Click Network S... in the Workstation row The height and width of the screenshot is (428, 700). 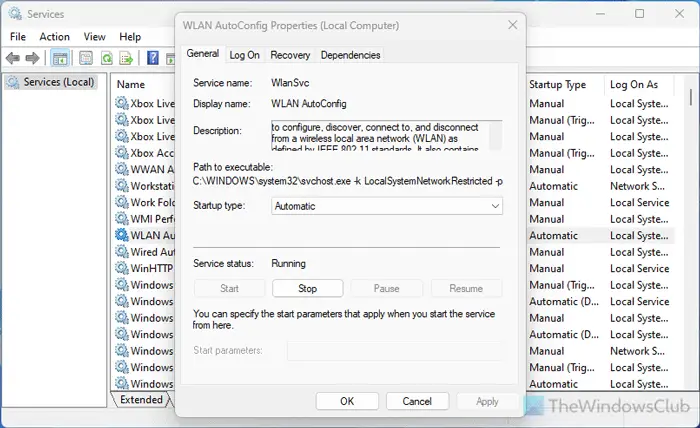(x=637, y=186)
